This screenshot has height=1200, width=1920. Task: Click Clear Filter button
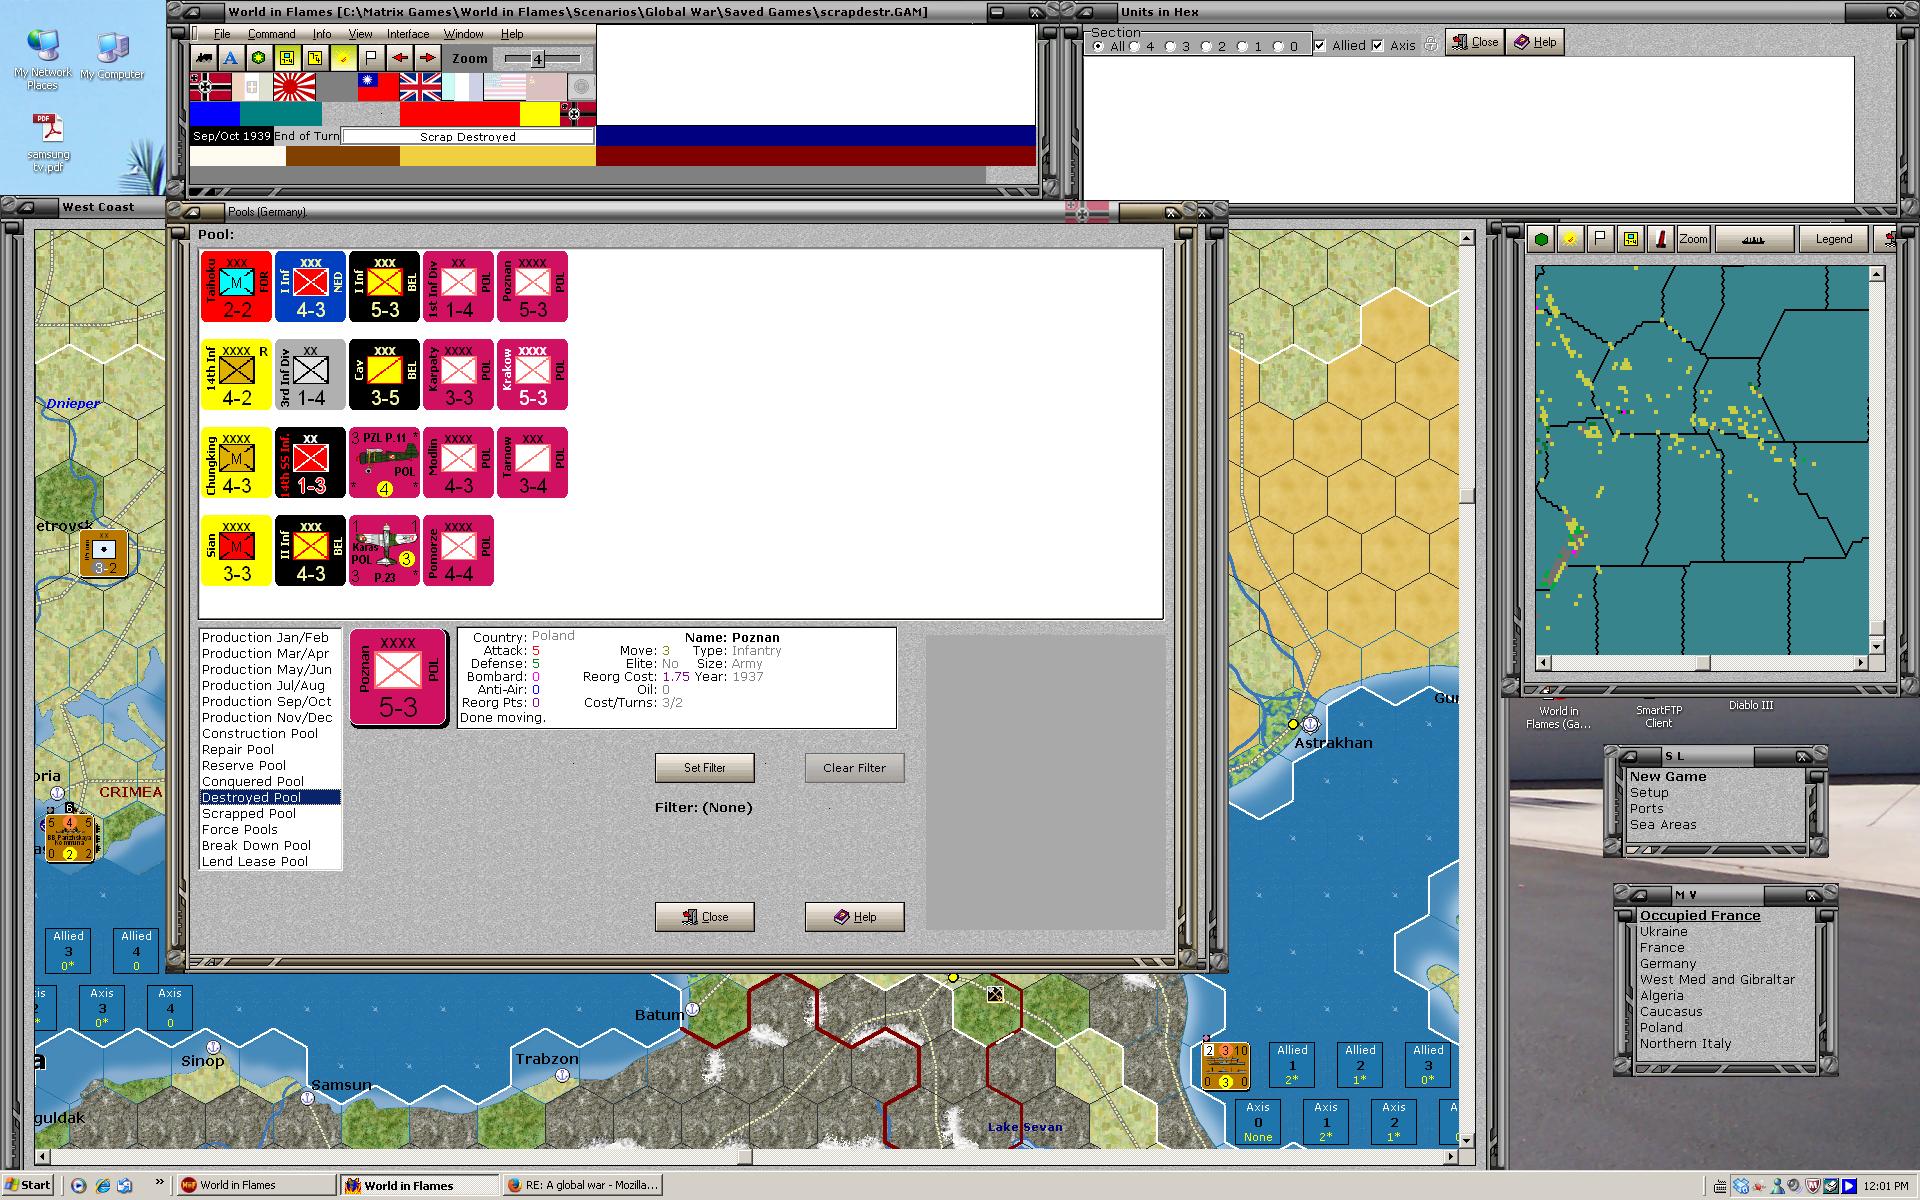[x=855, y=768]
